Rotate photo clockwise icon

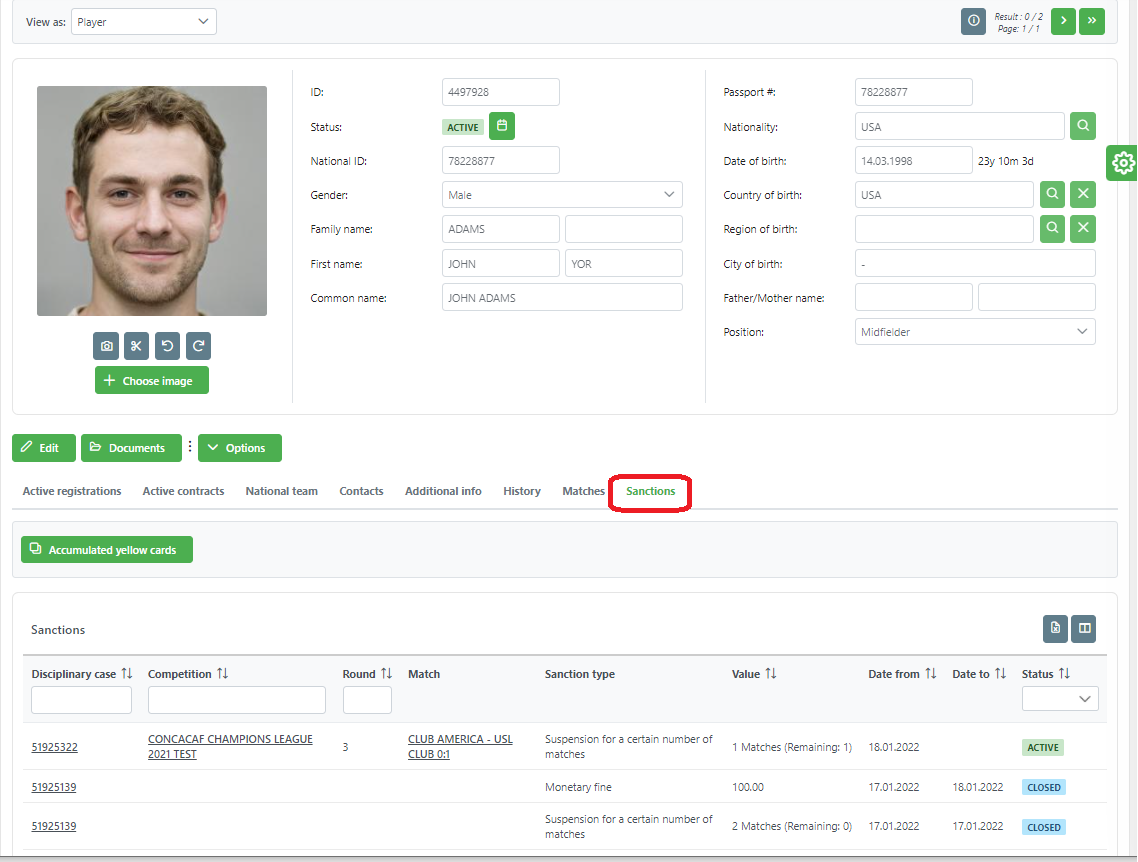(198, 346)
